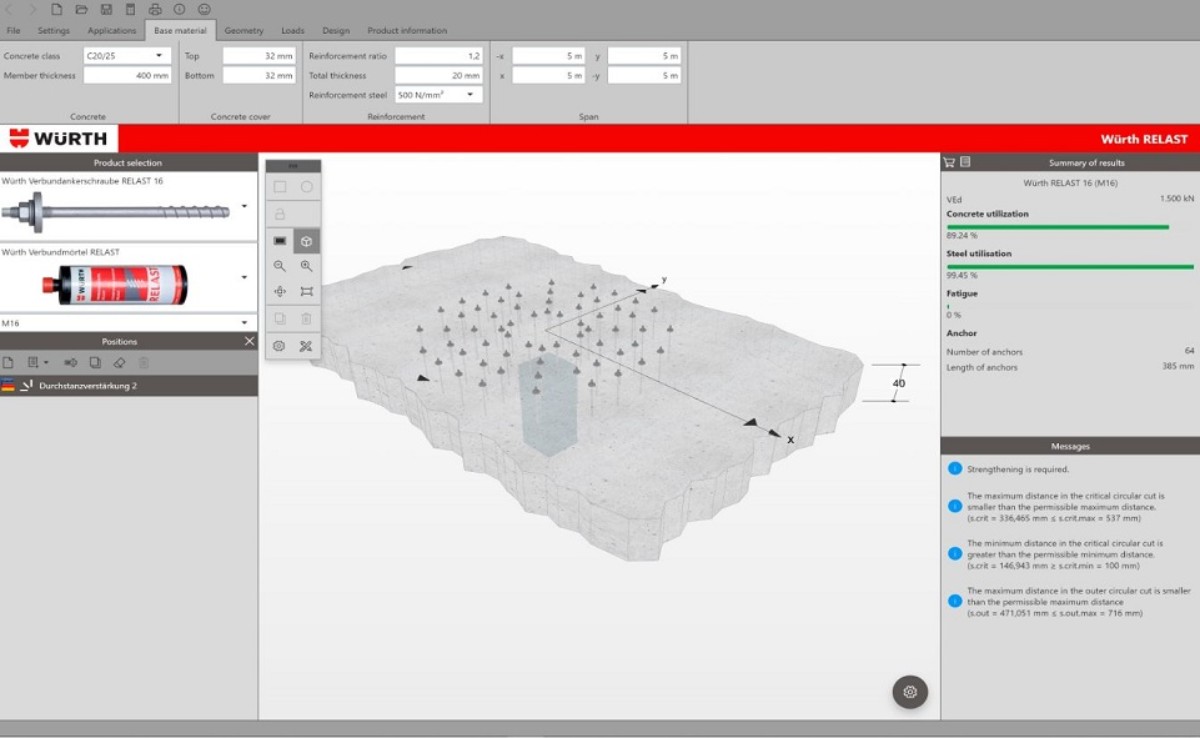This screenshot has height=738, width=1200.
Task: Open the info icon in the top toolbar
Action: click(x=179, y=10)
